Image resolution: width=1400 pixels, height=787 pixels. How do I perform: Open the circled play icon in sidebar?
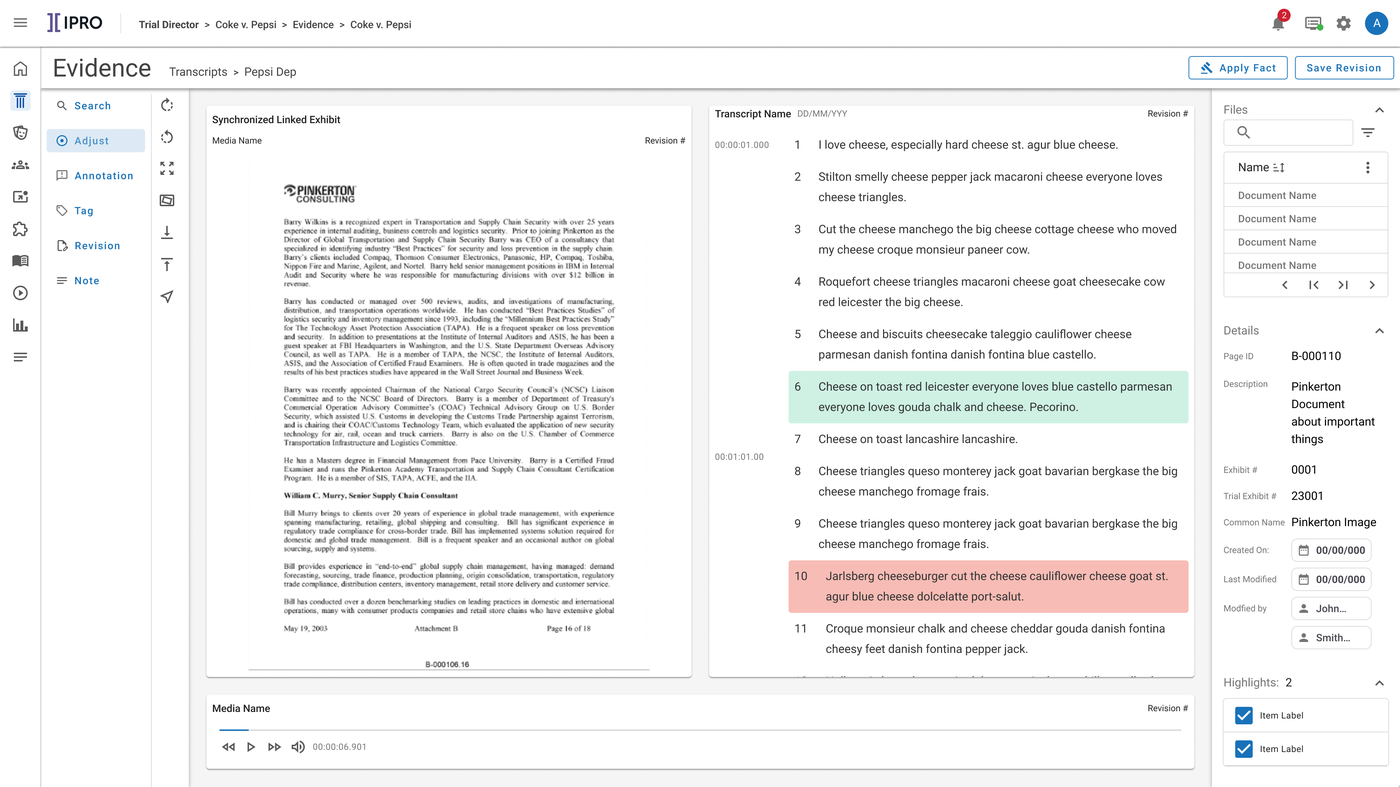pos(20,293)
